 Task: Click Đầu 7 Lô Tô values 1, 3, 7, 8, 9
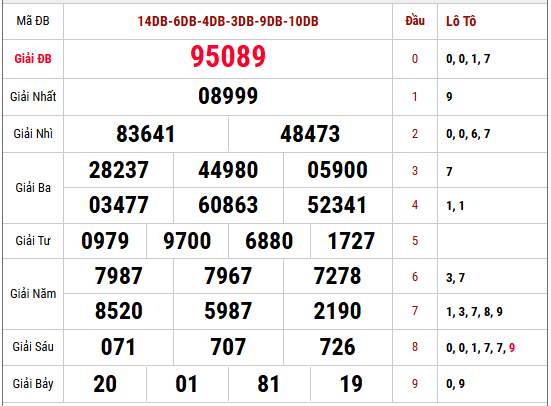(474, 312)
